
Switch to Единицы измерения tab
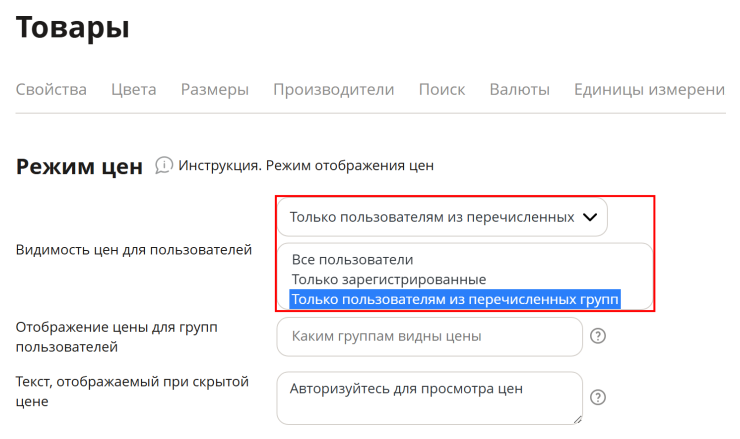click(649, 89)
